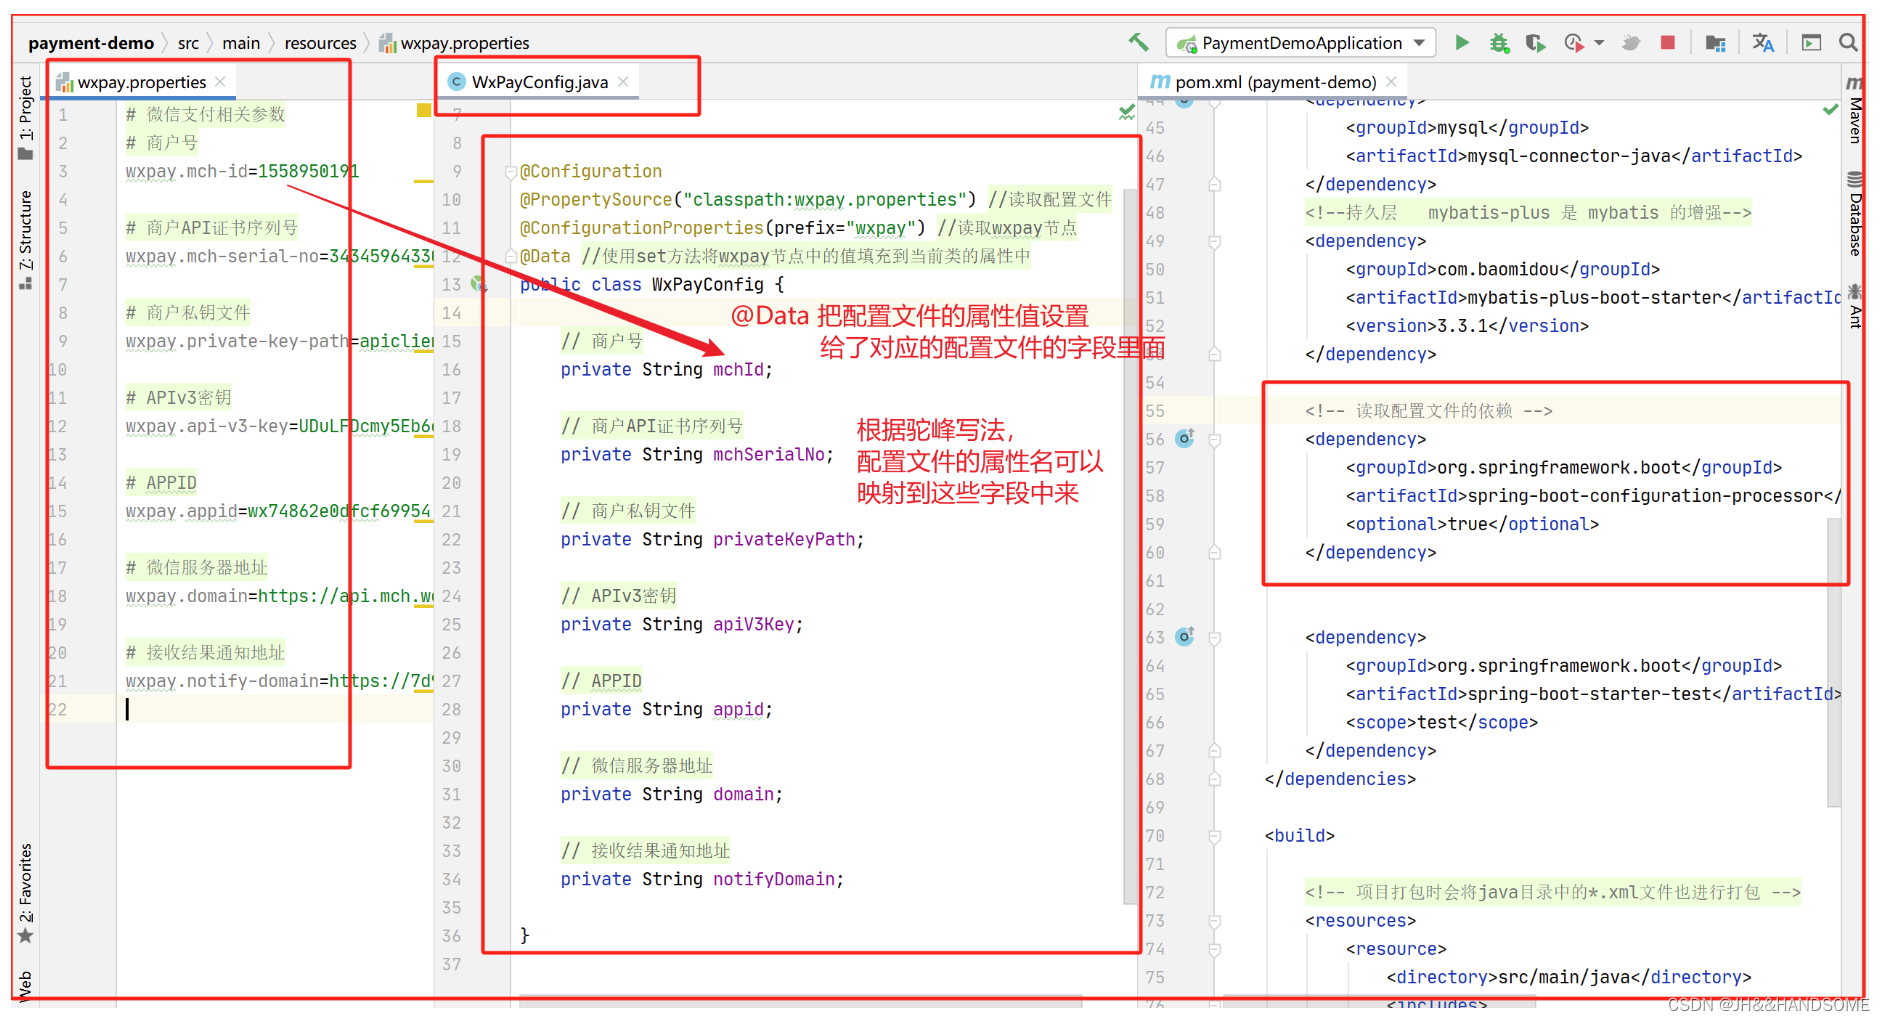Image resolution: width=1885 pixels, height=1021 pixels.
Task: Click spring-boot-configuration-processor artifactId in pom.xml
Action: (1593, 496)
